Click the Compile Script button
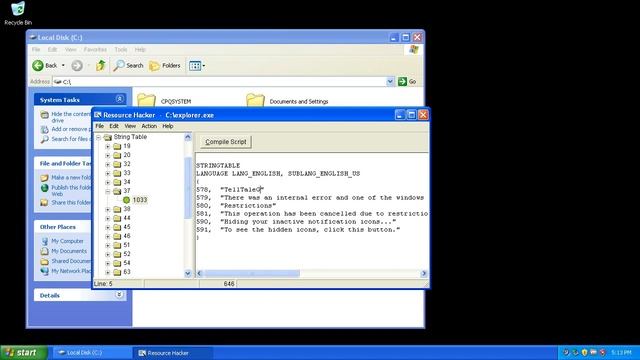640x360 pixels. [x=226, y=142]
